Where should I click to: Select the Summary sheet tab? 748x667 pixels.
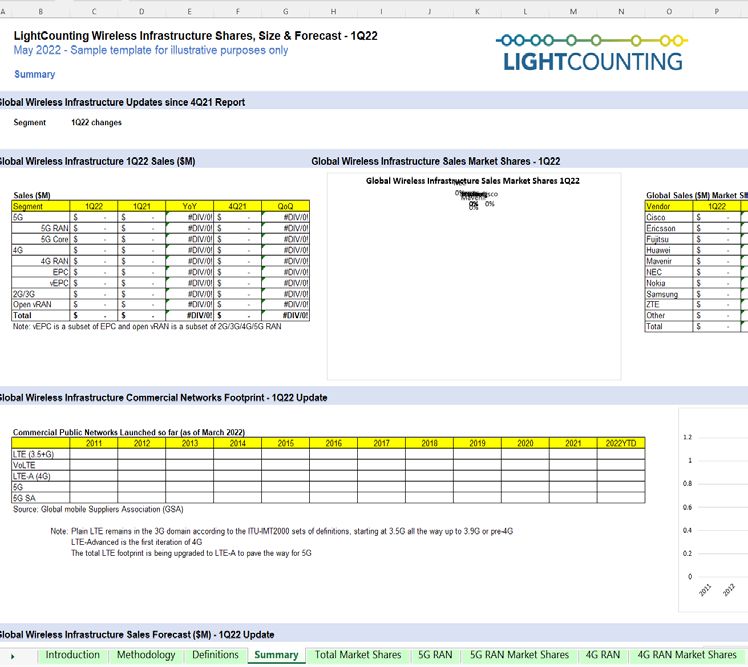coord(276,655)
